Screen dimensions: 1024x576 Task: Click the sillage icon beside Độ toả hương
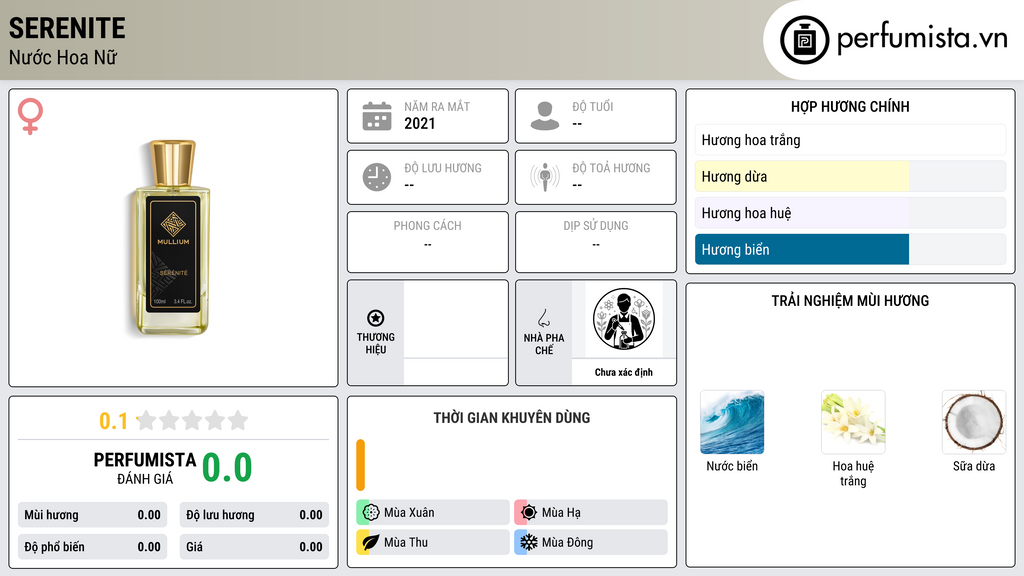[545, 177]
